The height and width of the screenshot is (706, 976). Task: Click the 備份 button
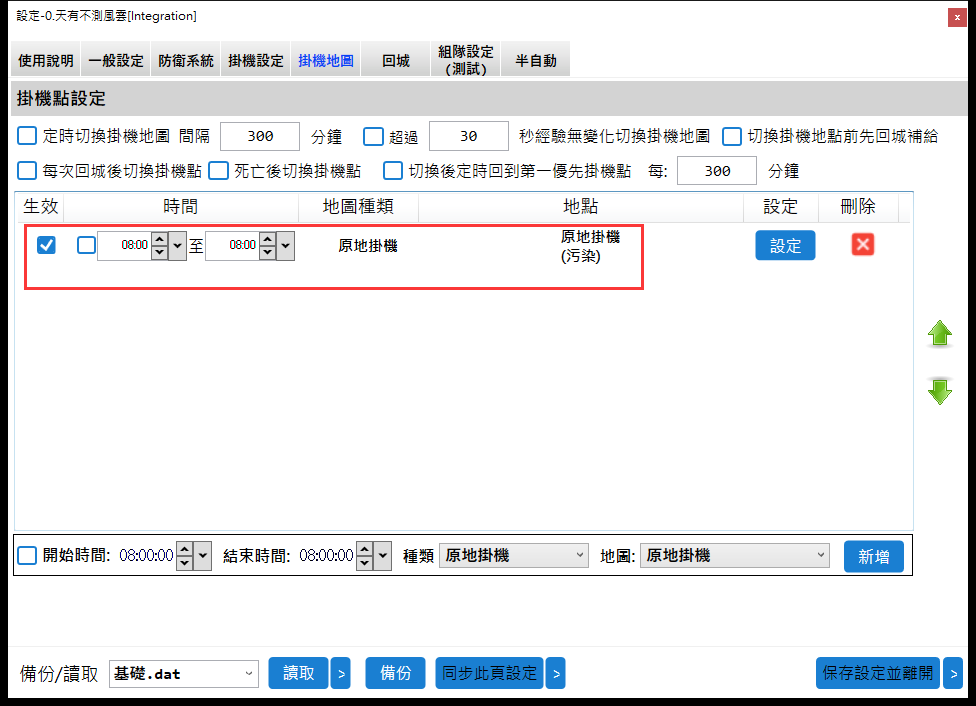[396, 674]
